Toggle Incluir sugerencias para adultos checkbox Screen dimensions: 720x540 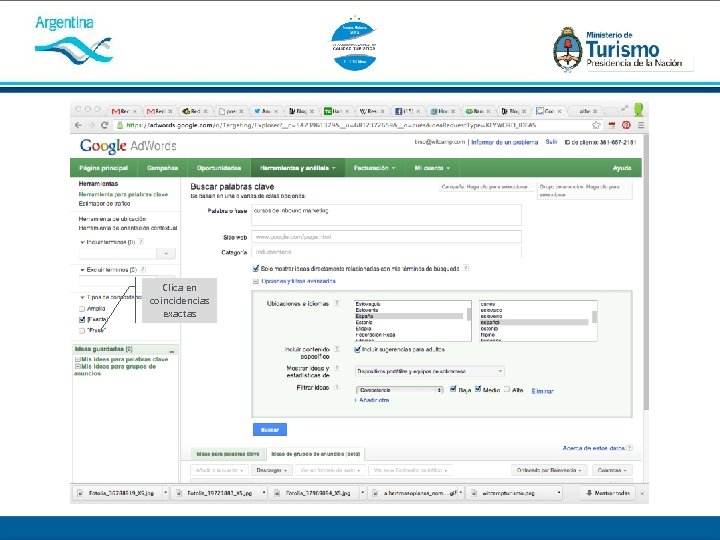pyautogui.click(x=358, y=349)
